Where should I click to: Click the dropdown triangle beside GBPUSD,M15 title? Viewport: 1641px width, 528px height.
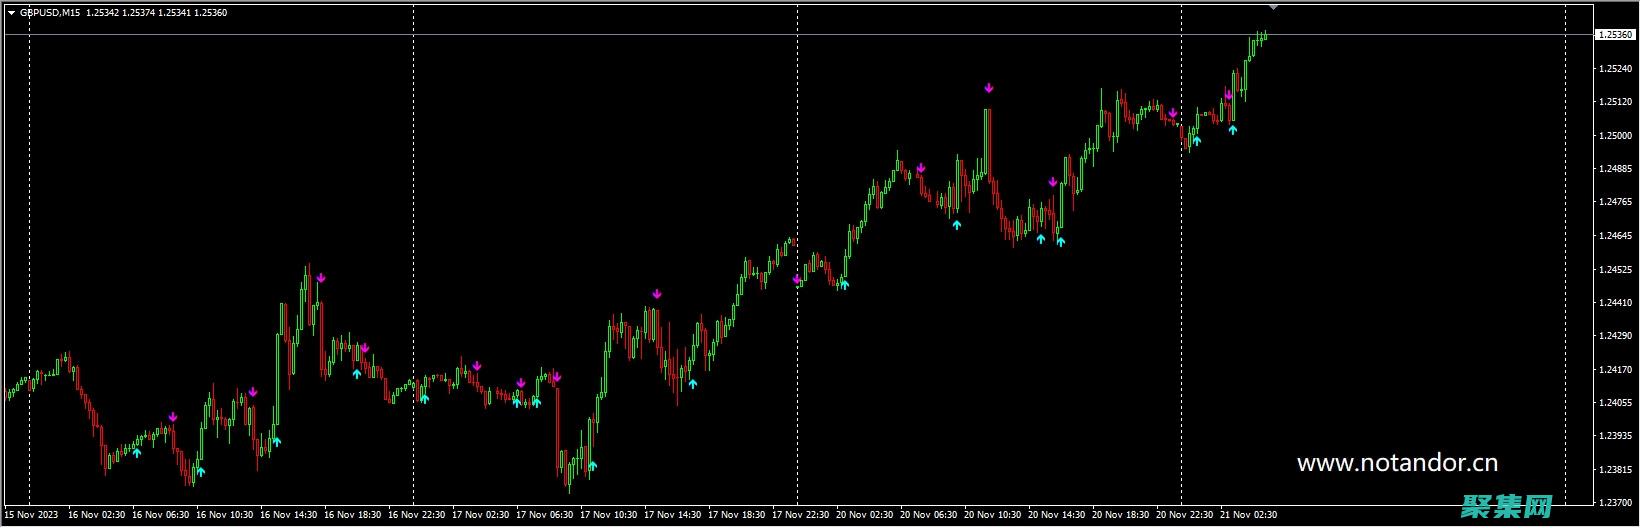pyautogui.click(x=11, y=13)
